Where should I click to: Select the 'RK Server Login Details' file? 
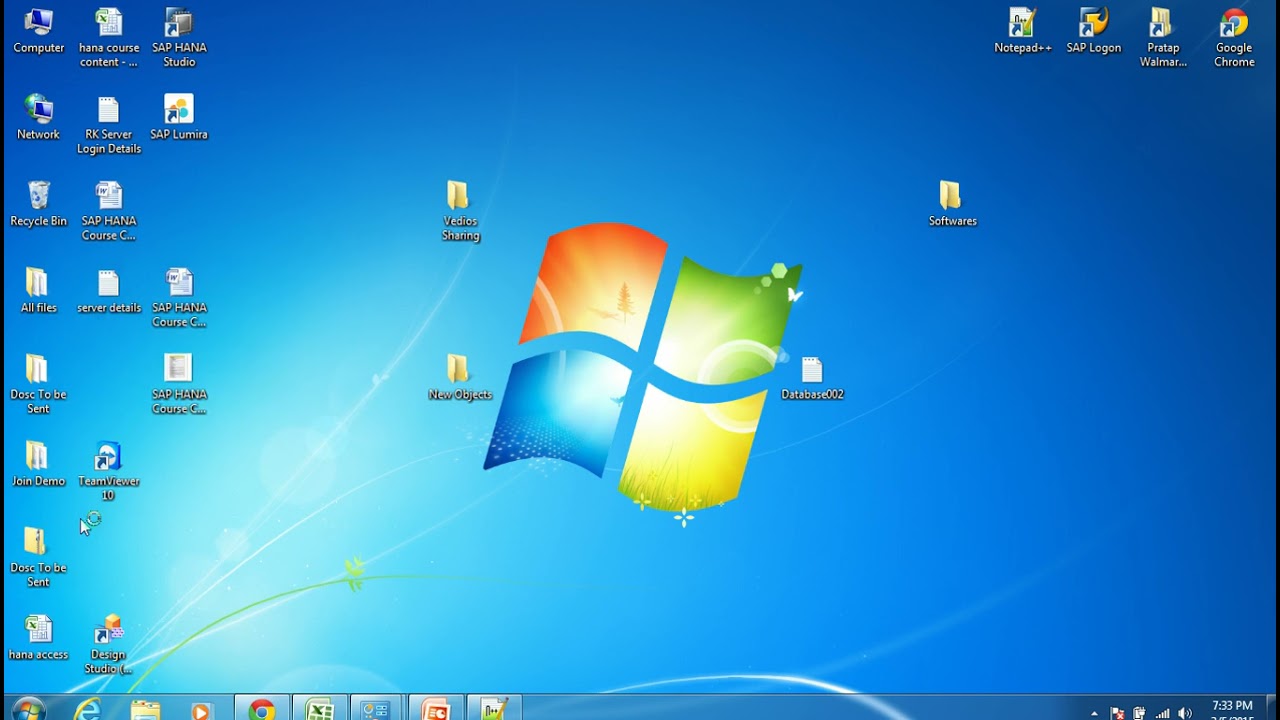[x=109, y=125]
